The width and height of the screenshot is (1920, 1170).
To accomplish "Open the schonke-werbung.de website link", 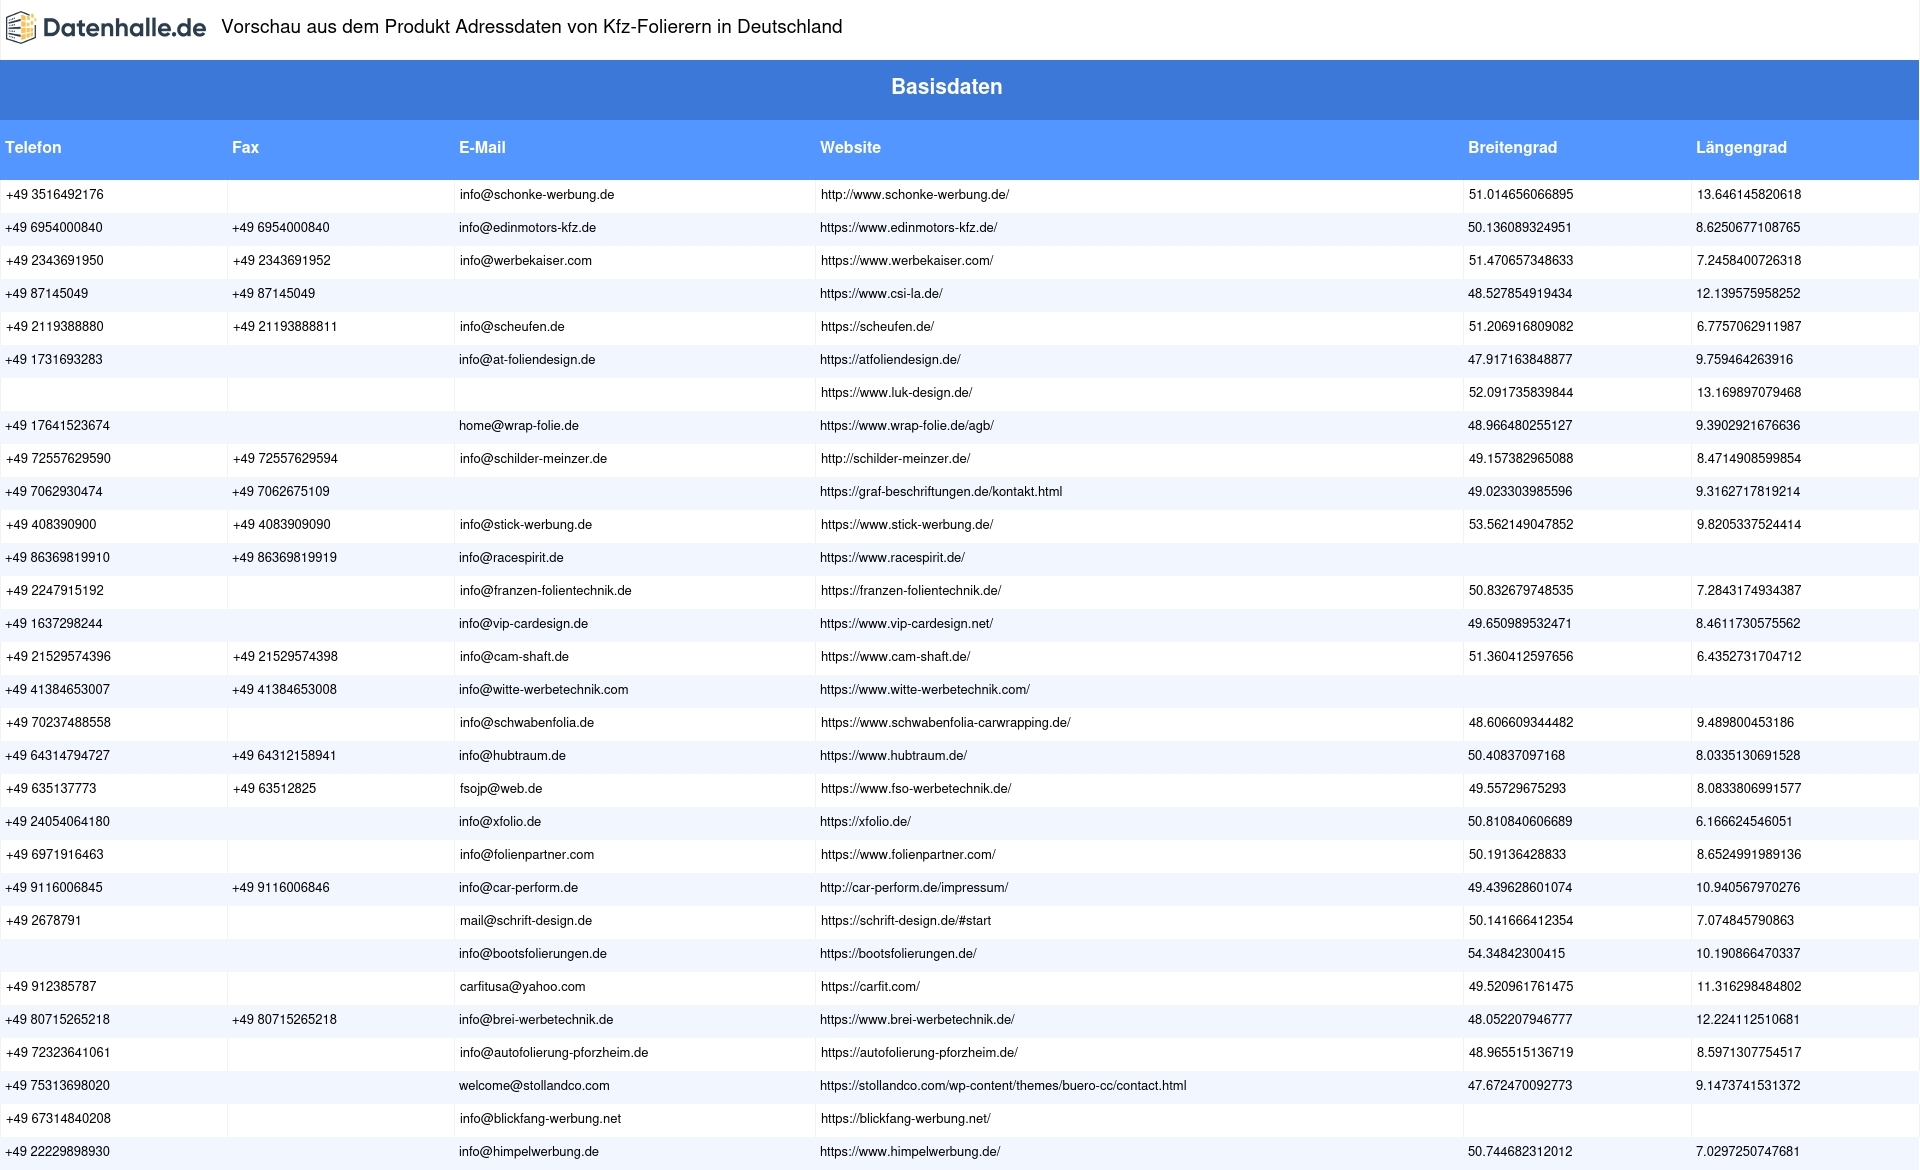I will pos(915,195).
